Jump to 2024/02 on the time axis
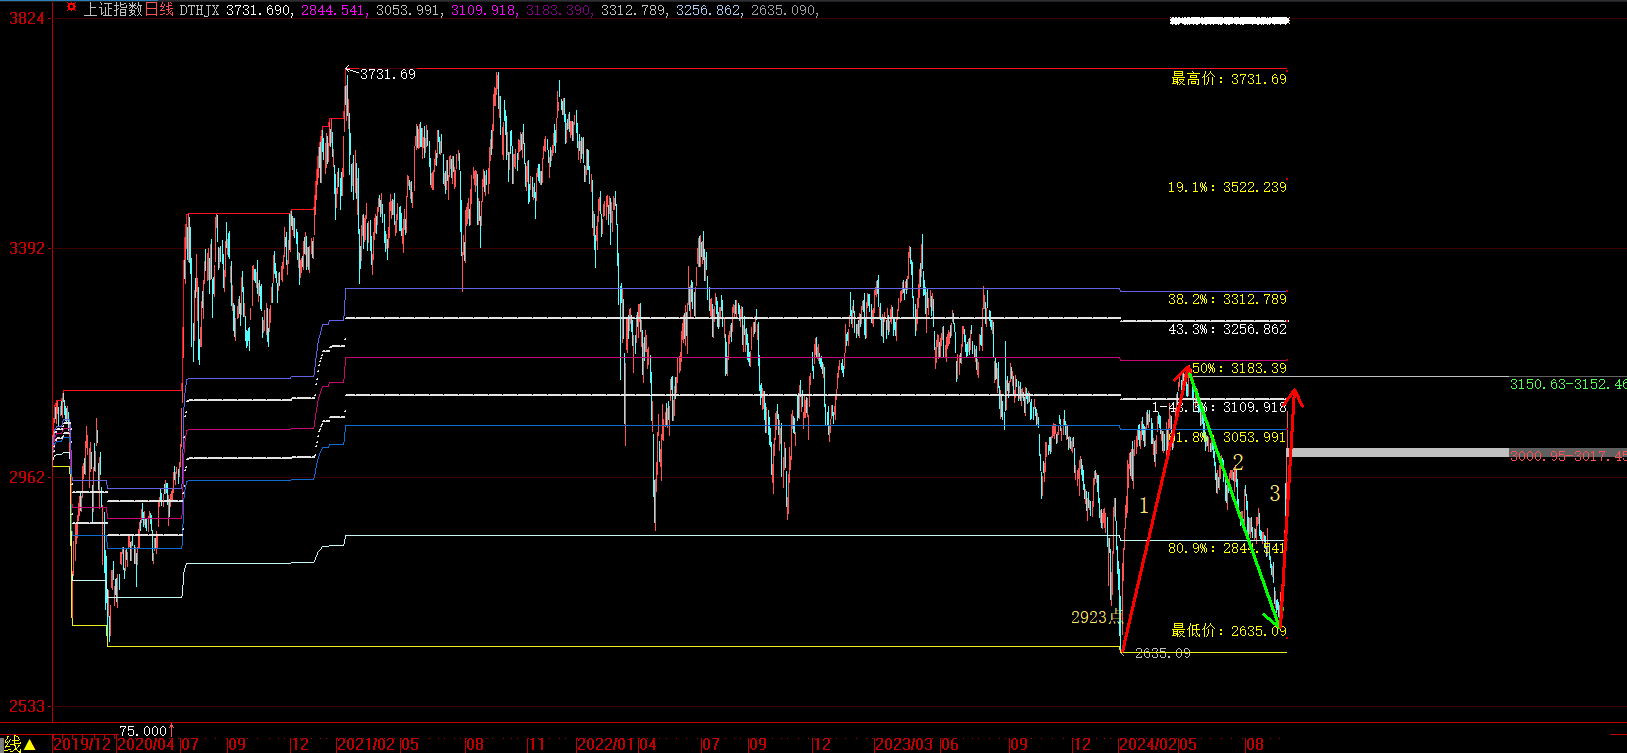 [x=1149, y=745]
